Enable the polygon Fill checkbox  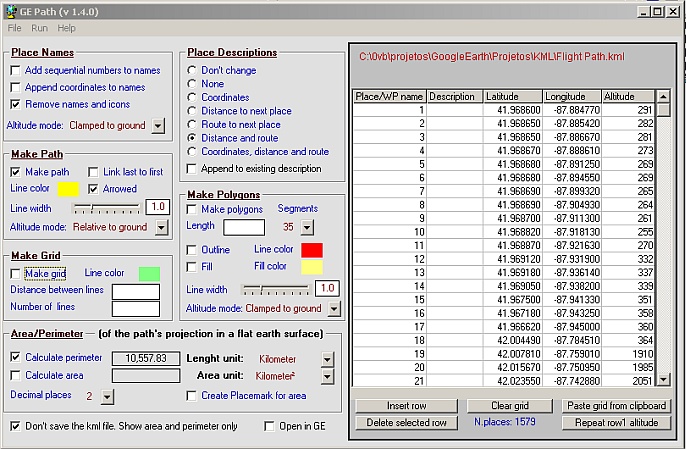[192, 267]
